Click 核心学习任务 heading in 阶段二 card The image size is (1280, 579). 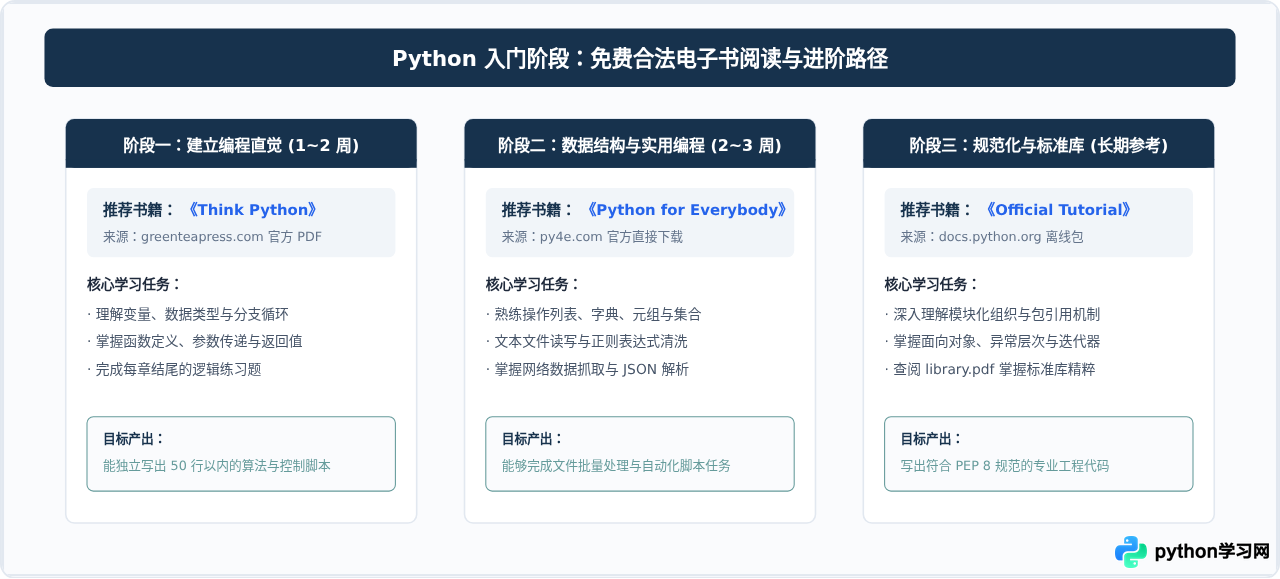(x=534, y=284)
